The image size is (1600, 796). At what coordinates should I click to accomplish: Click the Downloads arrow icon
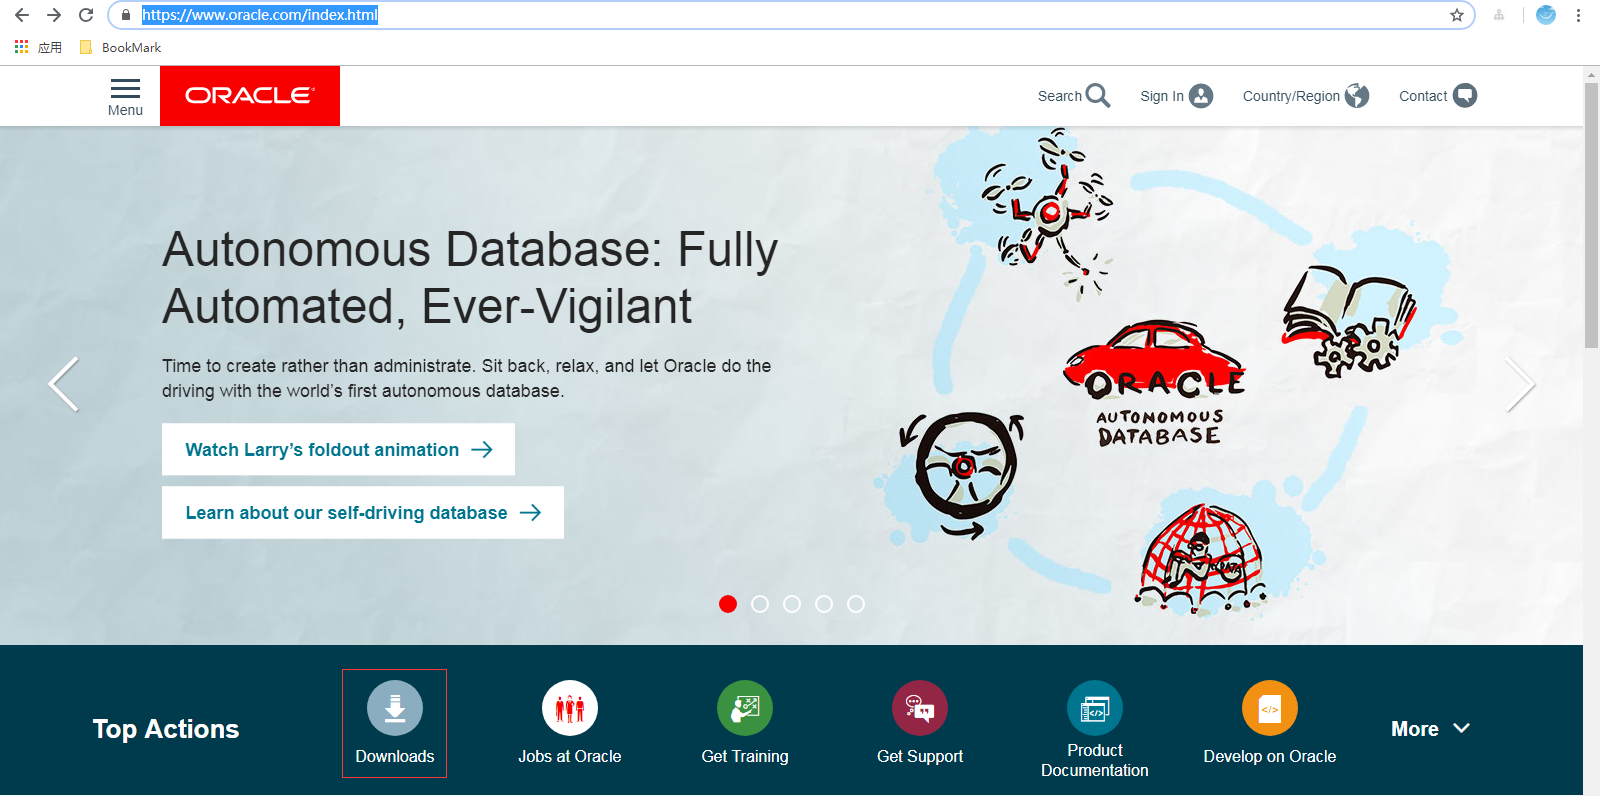click(x=395, y=708)
